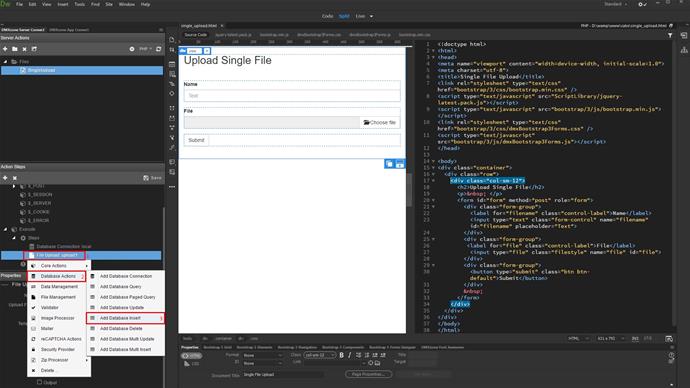Remove the selected action step with the X icon
This screenshot has height=388, width=690.
15,178
